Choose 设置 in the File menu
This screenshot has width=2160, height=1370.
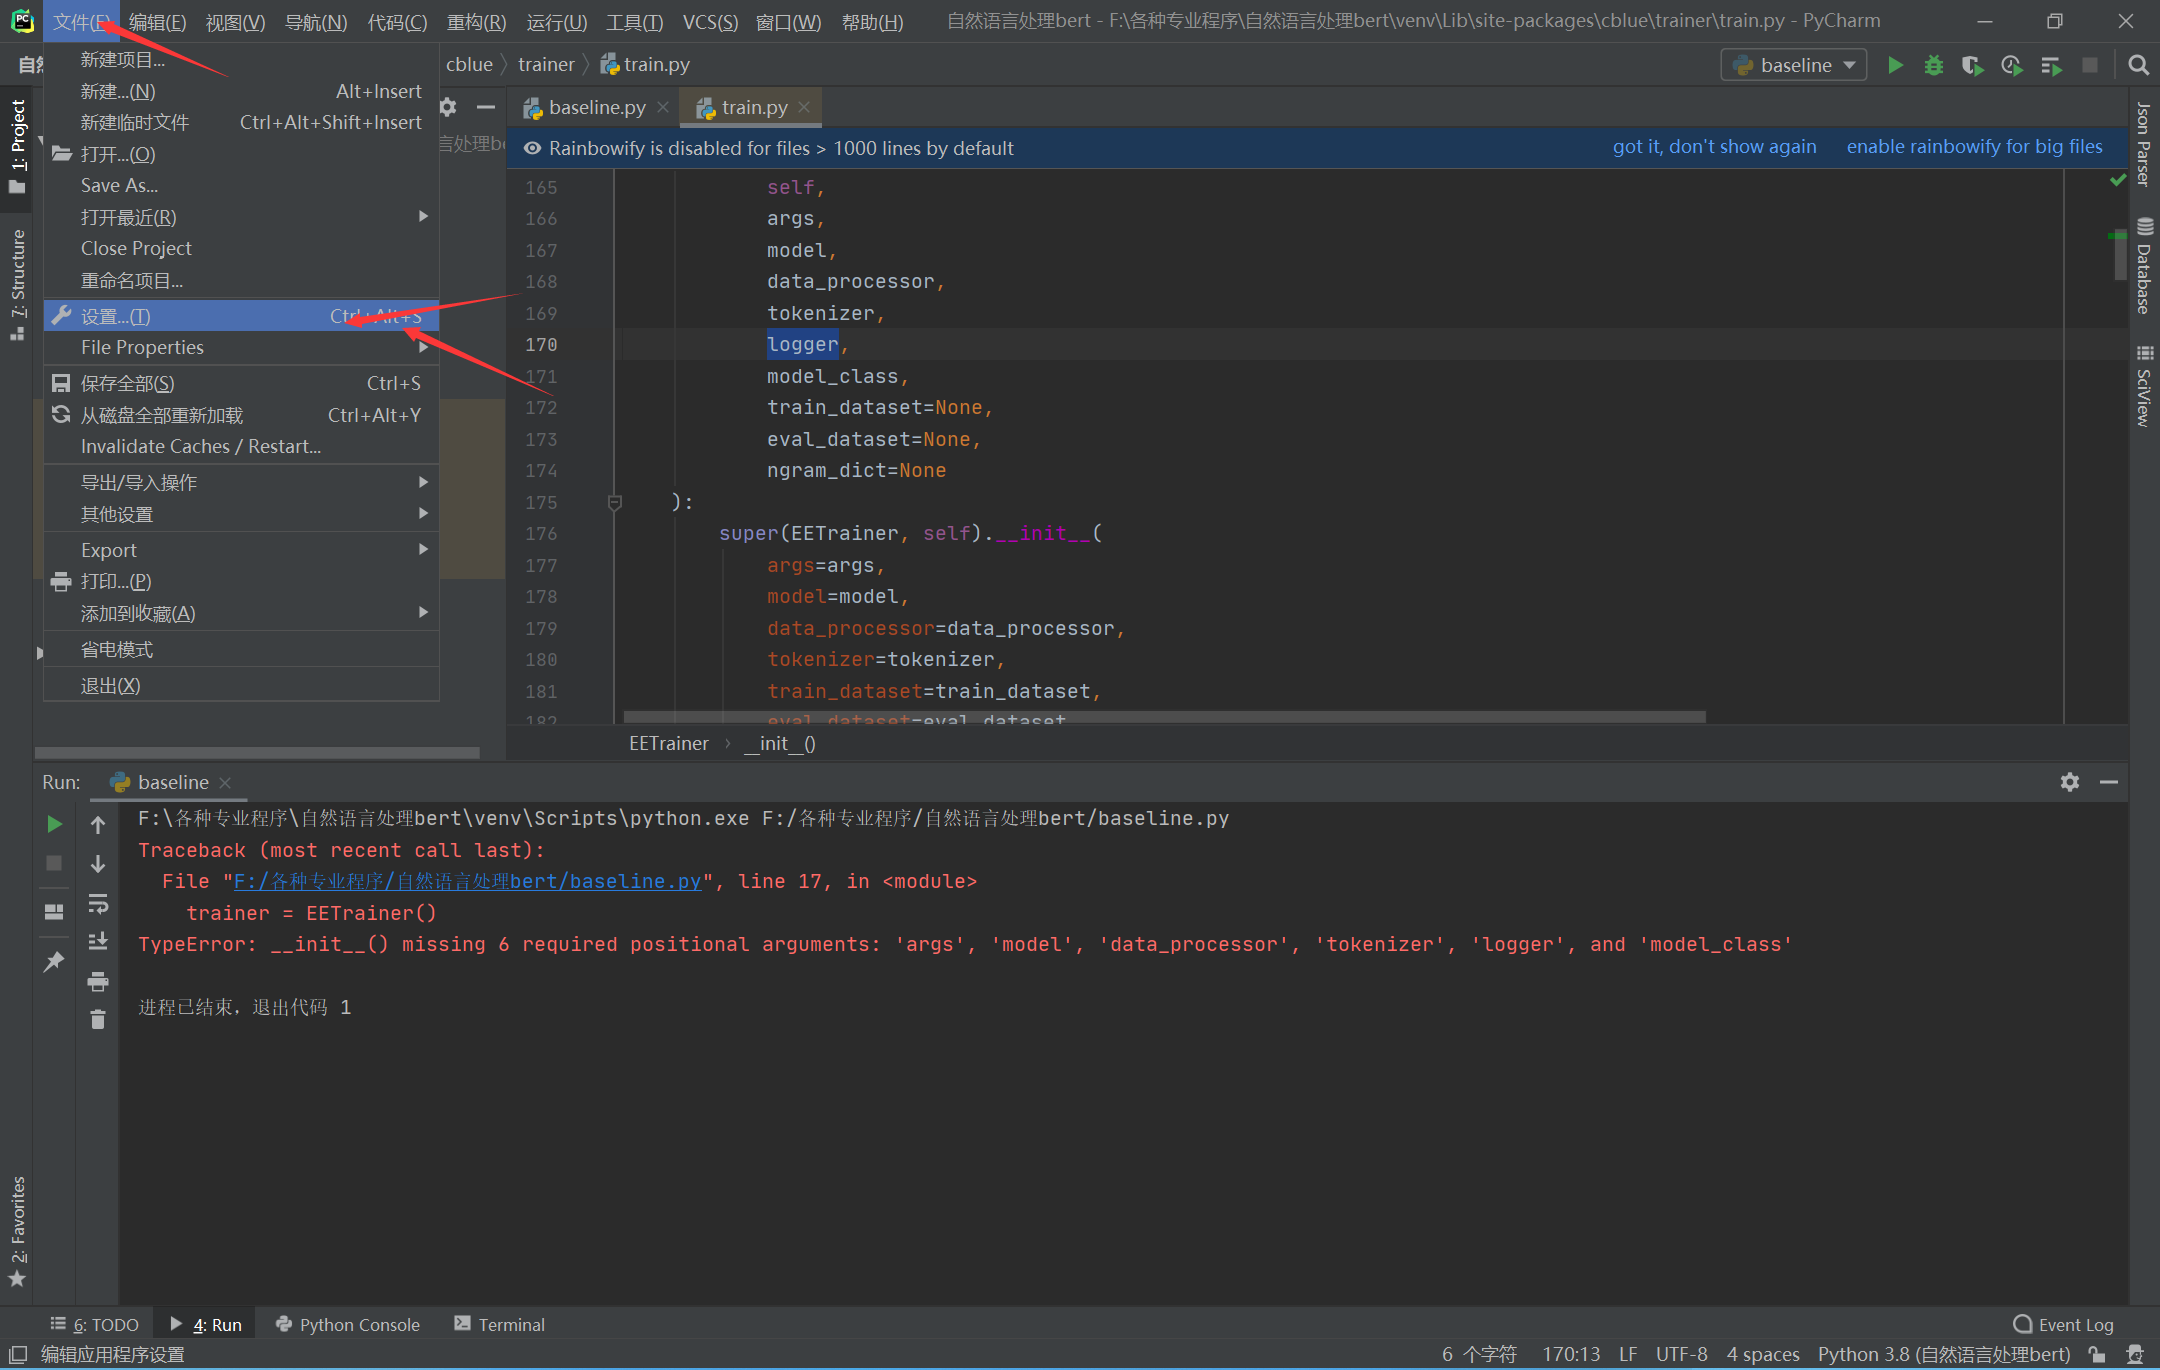[241, 316]
